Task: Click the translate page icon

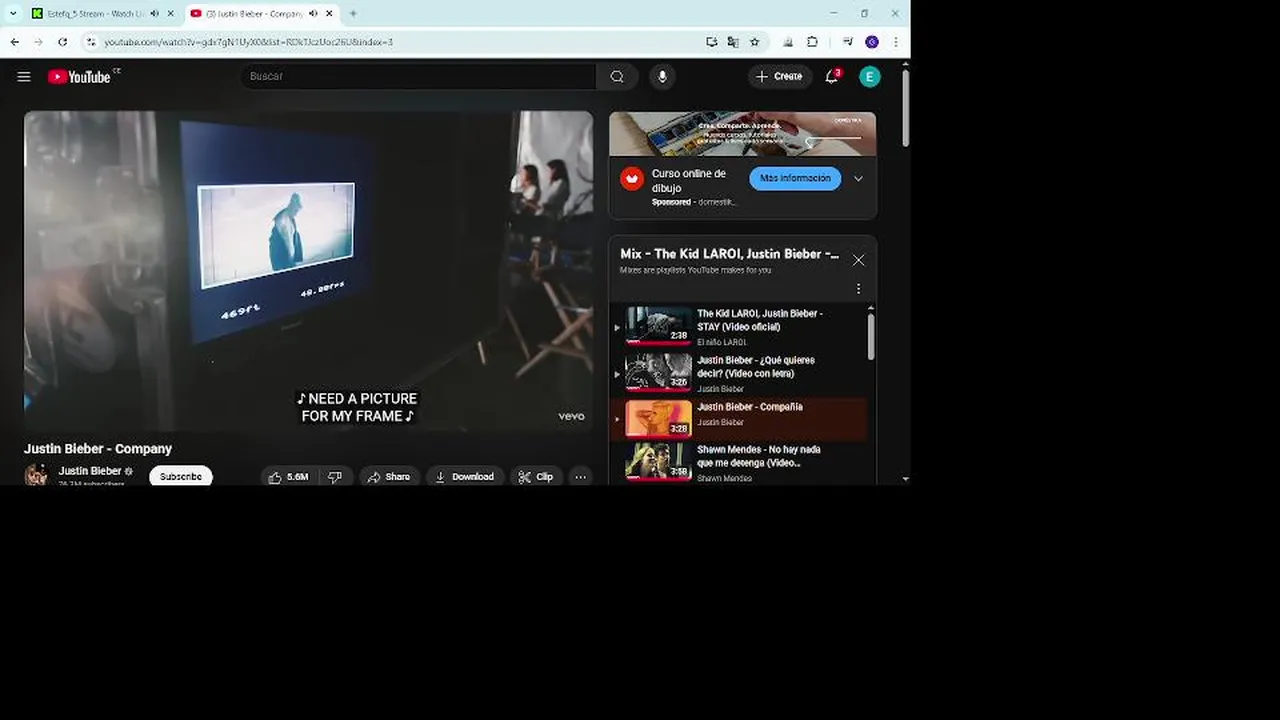Action: [x=733, y=42]
